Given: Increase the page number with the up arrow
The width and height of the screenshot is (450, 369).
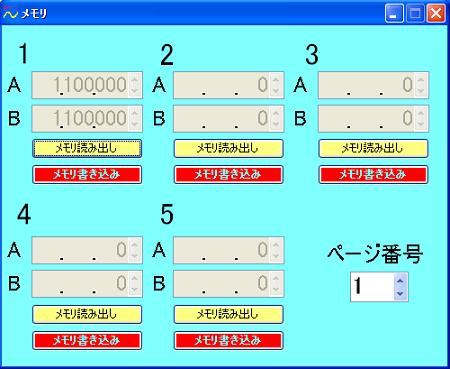Looking at the screenshot, I should click(x=400, y=281).
